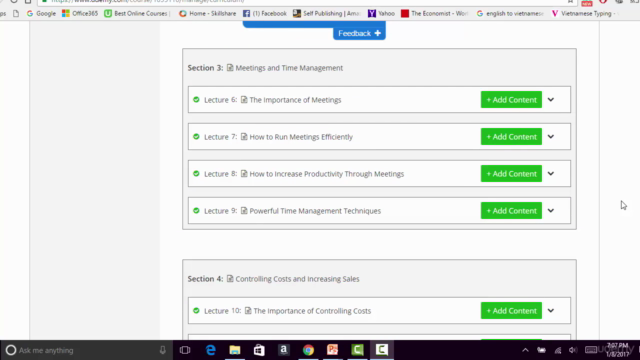Click document icon in Lecture 9 row
This screenshot has width=640, height=360.
click(x=244, y=211)
